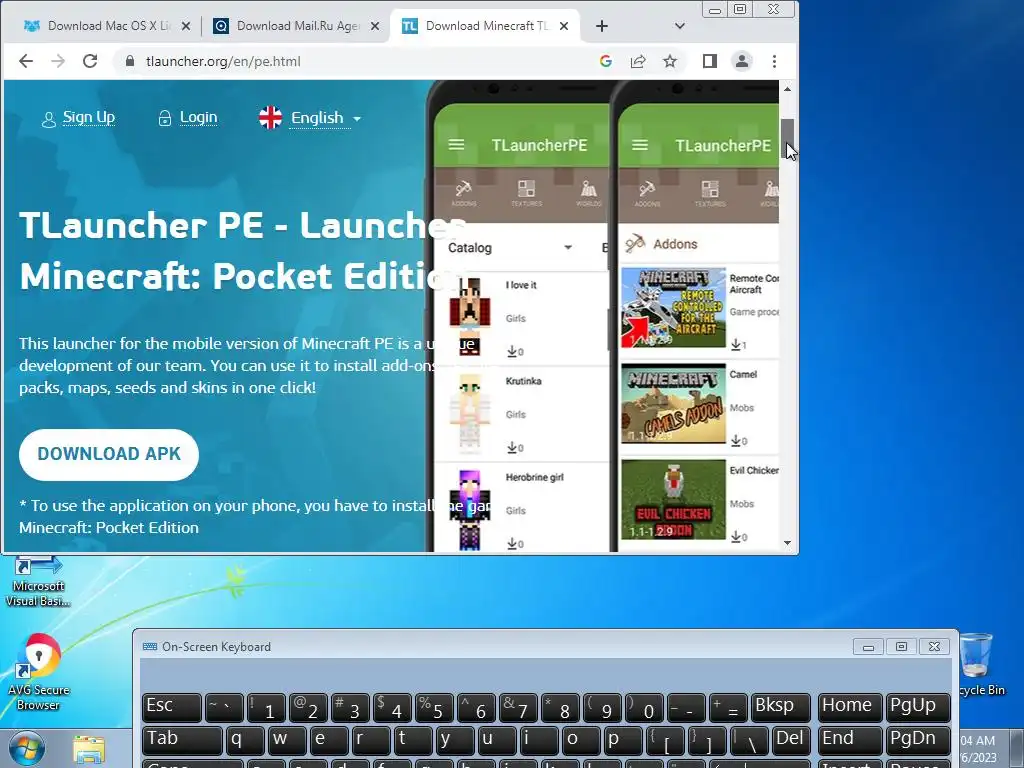Click the Del key on On-Screen Keyboard
Screen dimensions: 1024x768
point(791,740)
